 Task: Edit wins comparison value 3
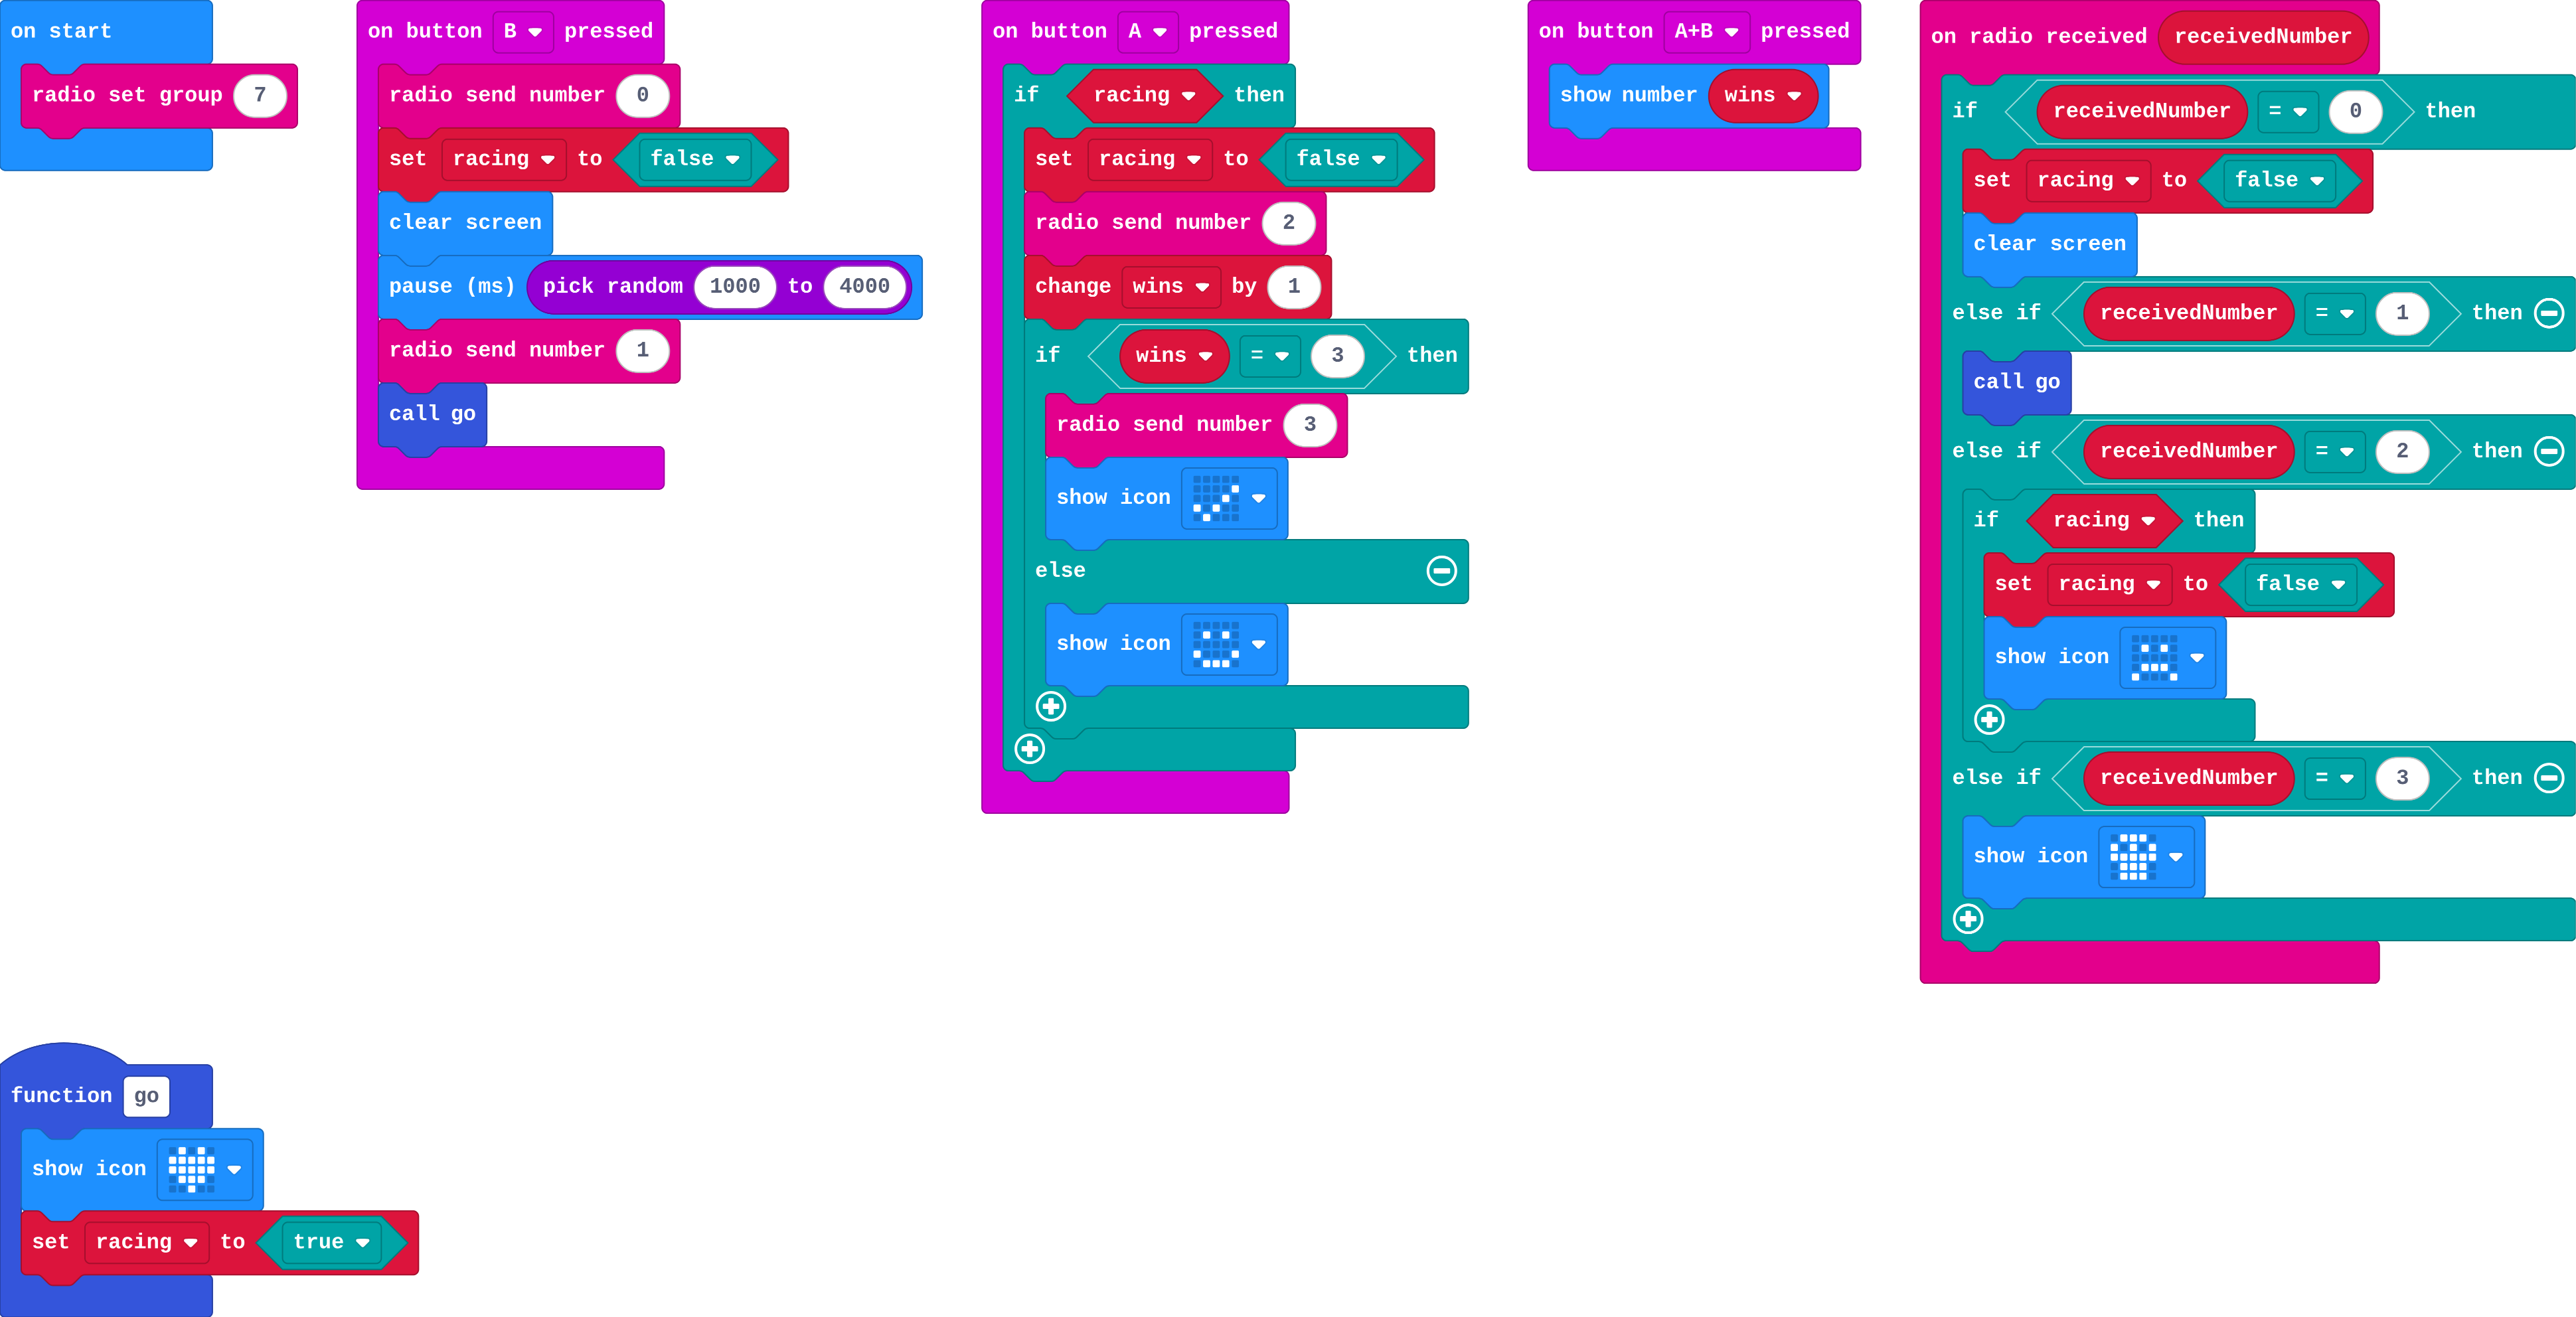[1338, 356]
